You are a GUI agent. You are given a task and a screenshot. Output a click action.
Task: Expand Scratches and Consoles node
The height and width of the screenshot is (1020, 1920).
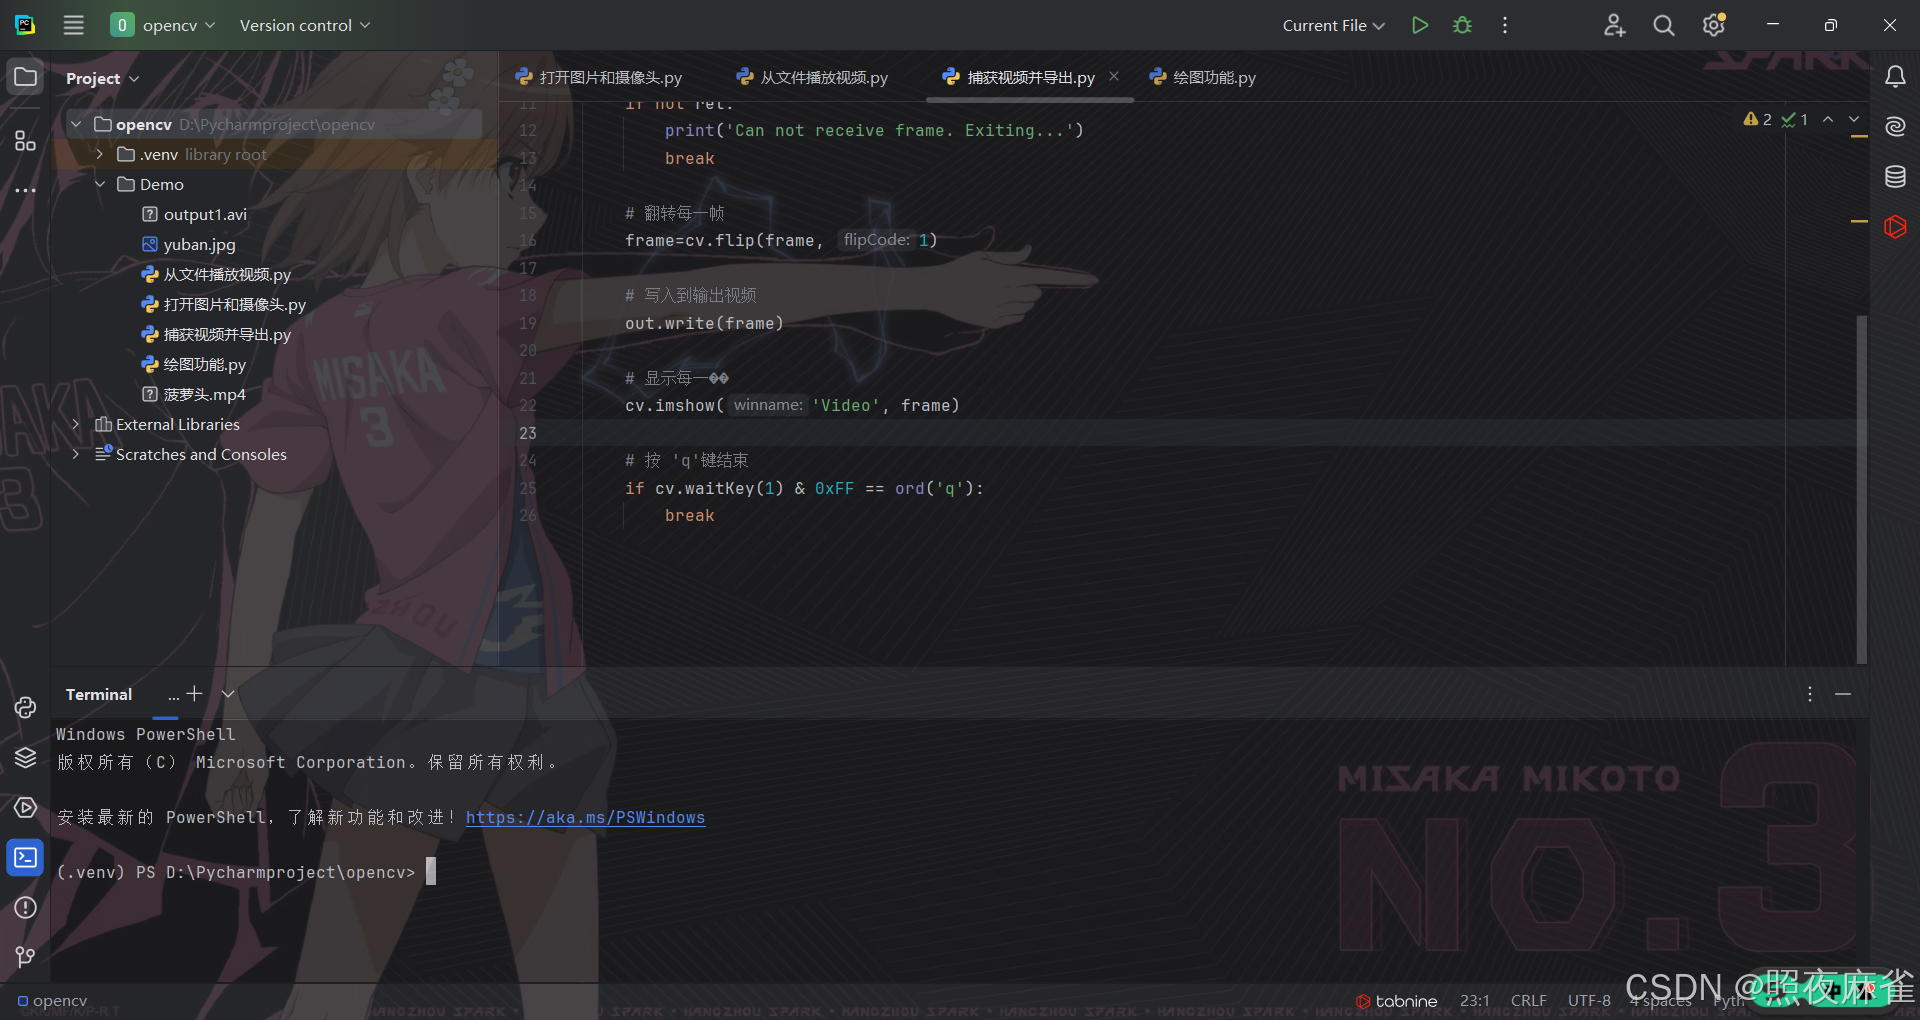click(x=76, y=454)
